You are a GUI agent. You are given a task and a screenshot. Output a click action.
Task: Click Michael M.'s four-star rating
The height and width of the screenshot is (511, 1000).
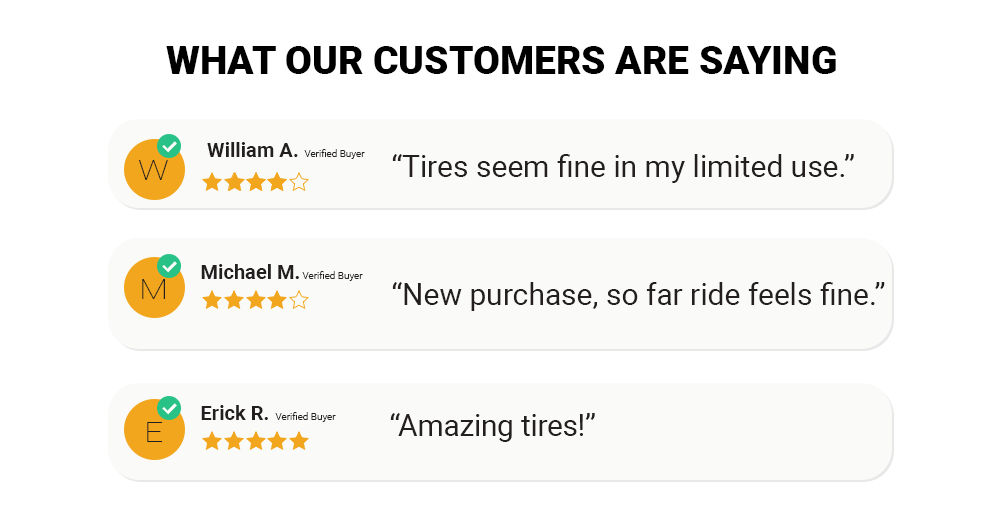tap(255, 300)
